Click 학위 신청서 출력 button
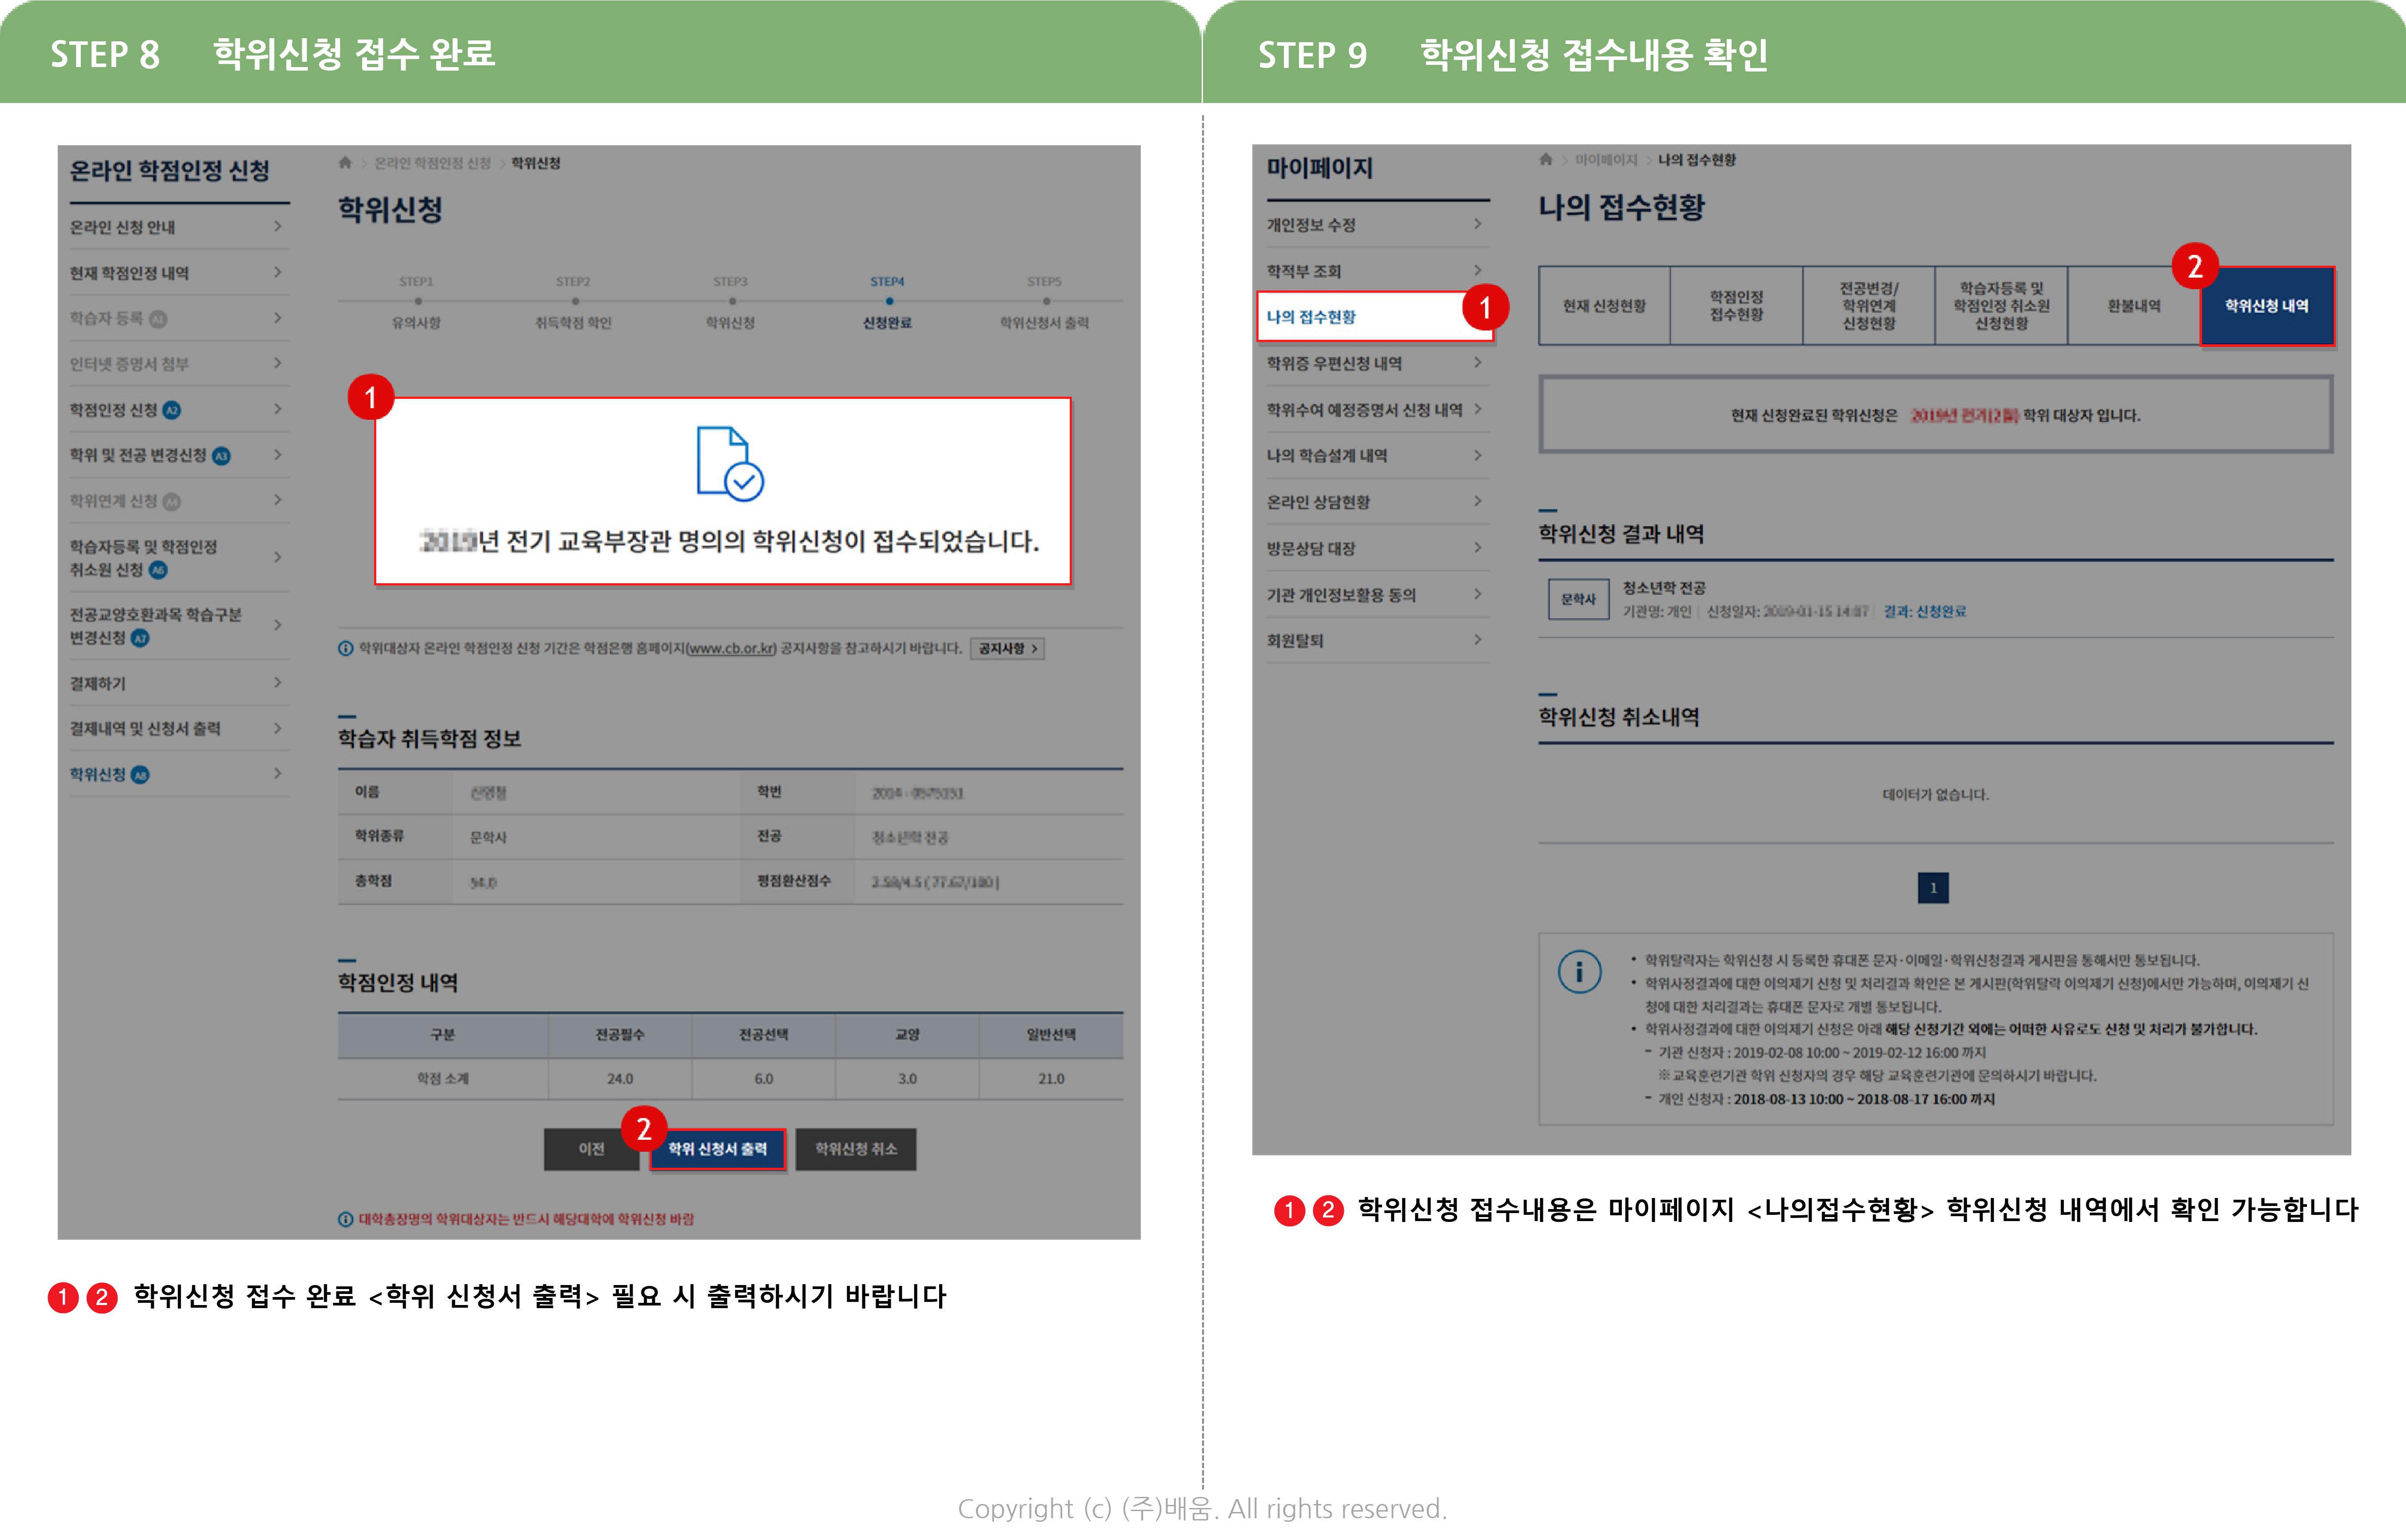2406x1540 pixels. [x=718, y=1149]
